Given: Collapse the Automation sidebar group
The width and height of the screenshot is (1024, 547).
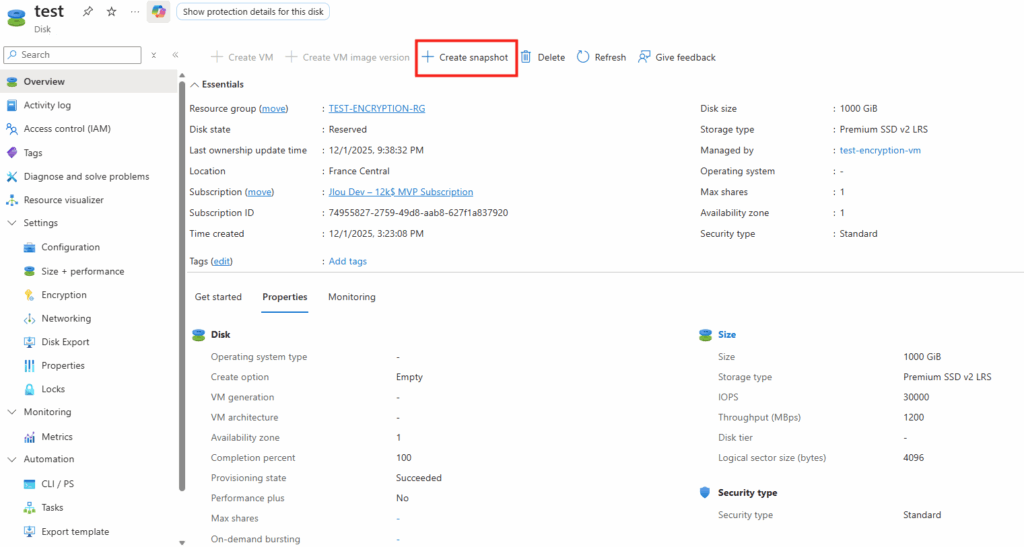Looking at the screenshot, I should tap(13, 459).
